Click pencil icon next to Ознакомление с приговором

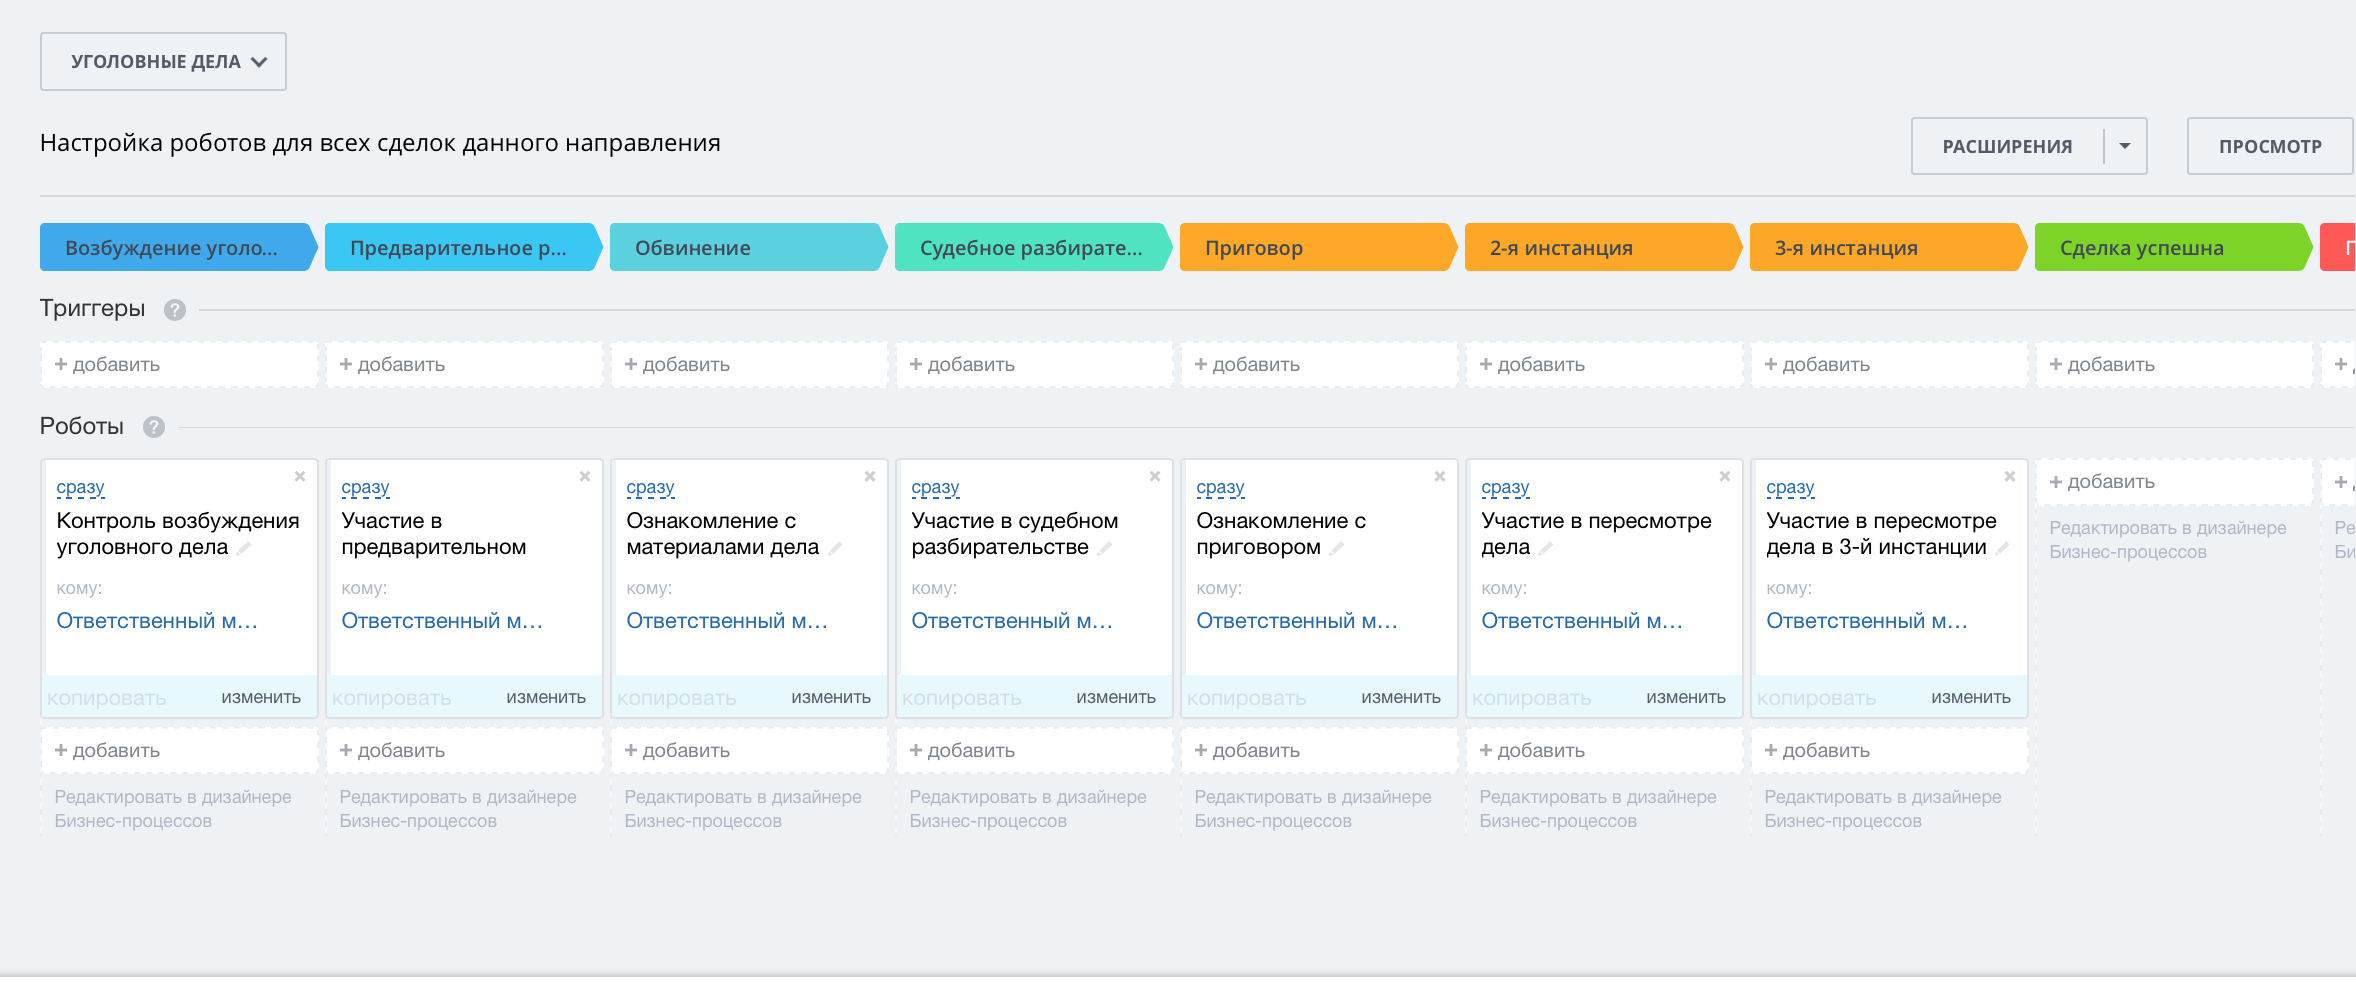(1337, 548)
